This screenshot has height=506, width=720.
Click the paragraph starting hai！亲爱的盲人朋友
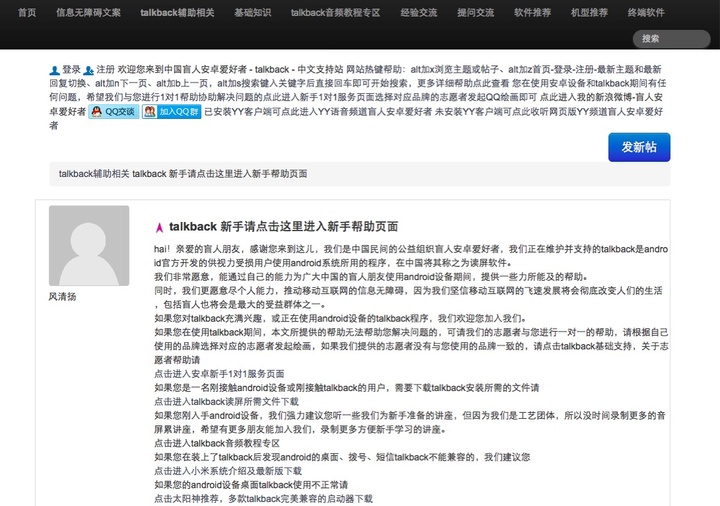[411, 256]
